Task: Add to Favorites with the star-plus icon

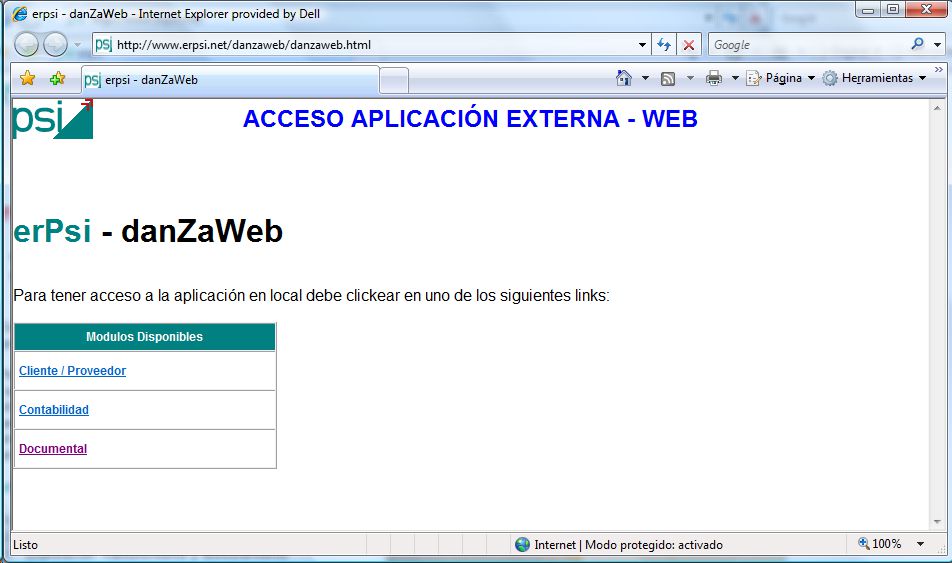Action: click(x=58, y=78)
